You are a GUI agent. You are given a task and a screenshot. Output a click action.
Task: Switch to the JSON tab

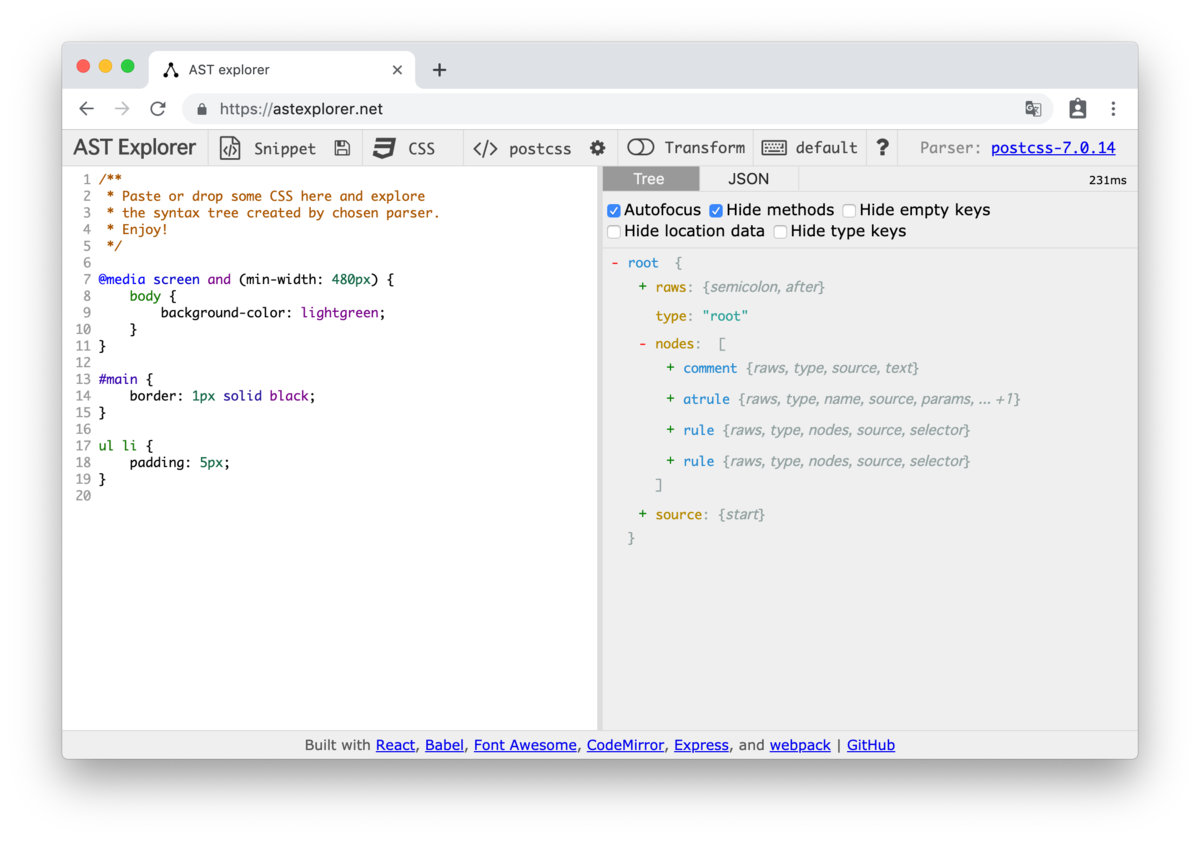(x=748, y=179)
